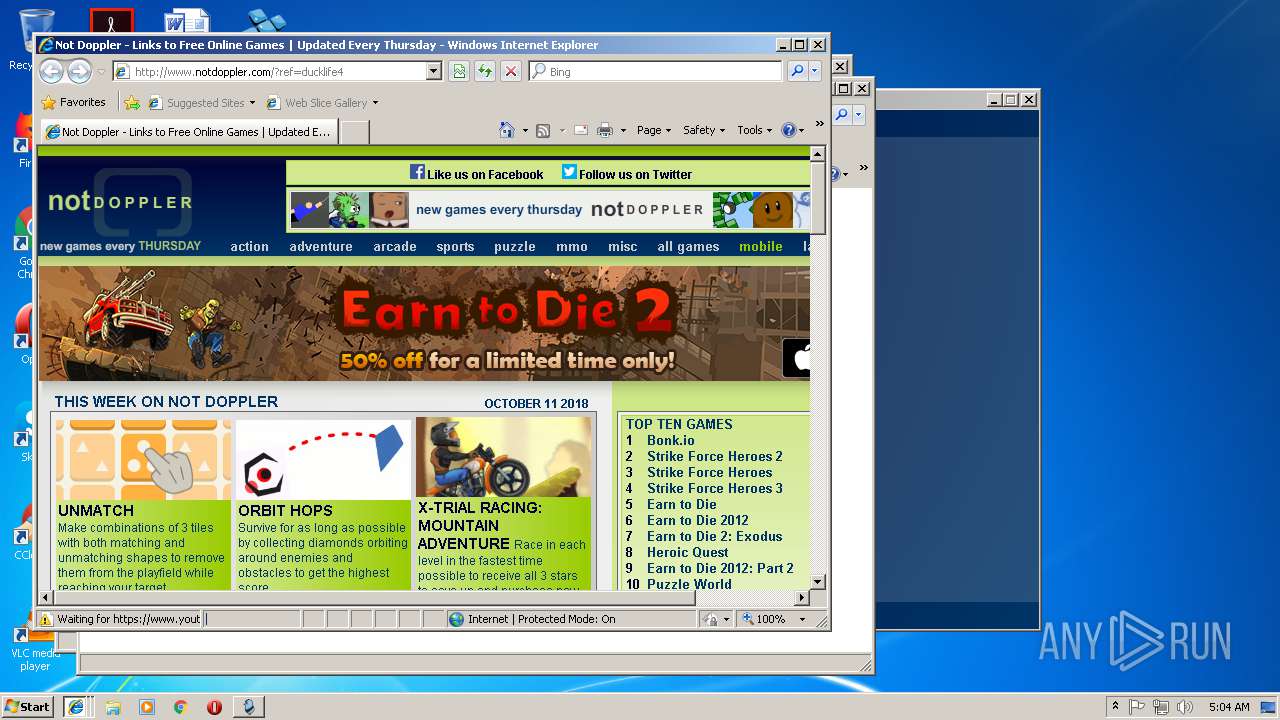
Task: Open the Home button dropdown arrow
Action: [523, 130]
